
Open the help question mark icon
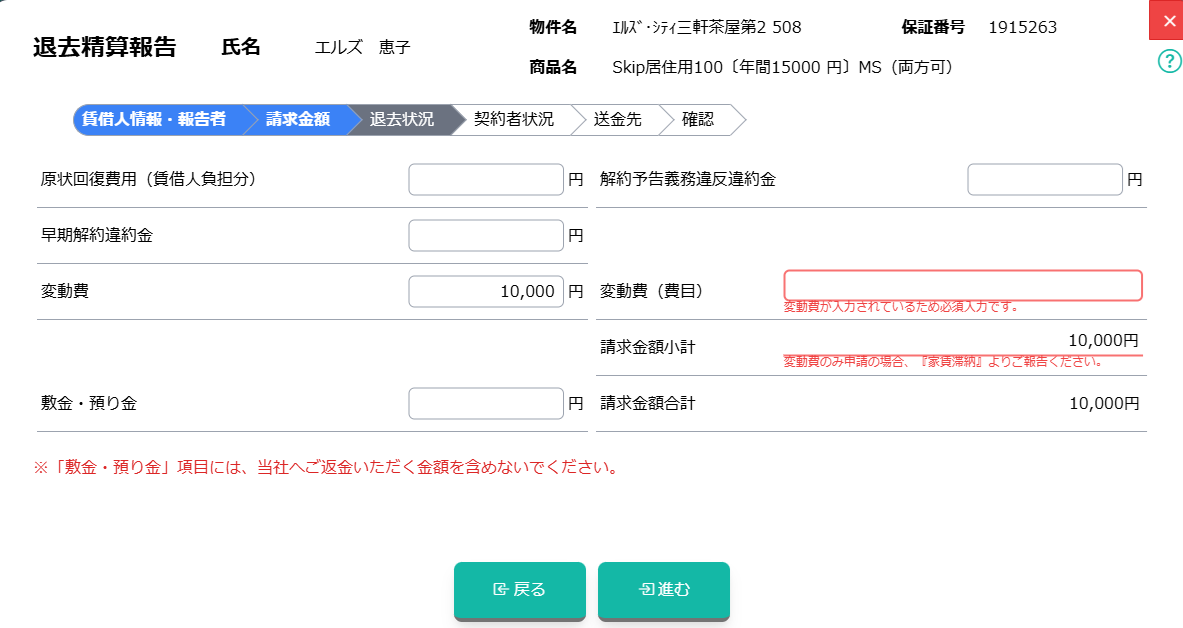pos(1169,61)
